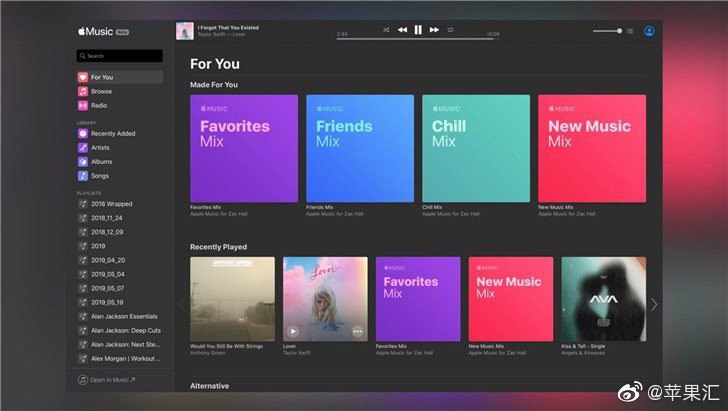Click playlist icon beside 2018 Wrapped
The height and width of the screenshot is (411, 728).
click(x=83, y=204)
